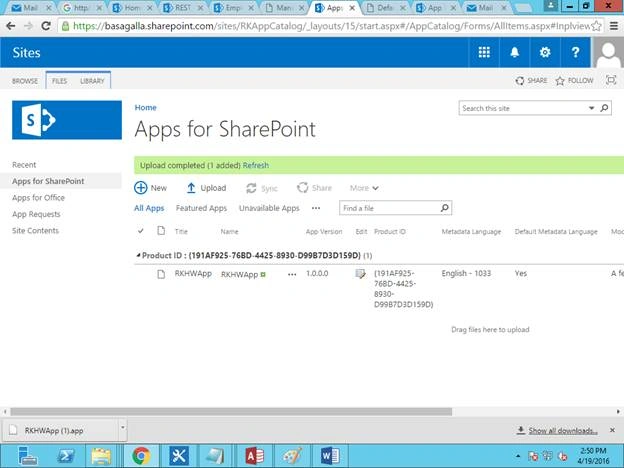
Task: Click the Refresh link in upload banner
Action: [256, 165]
